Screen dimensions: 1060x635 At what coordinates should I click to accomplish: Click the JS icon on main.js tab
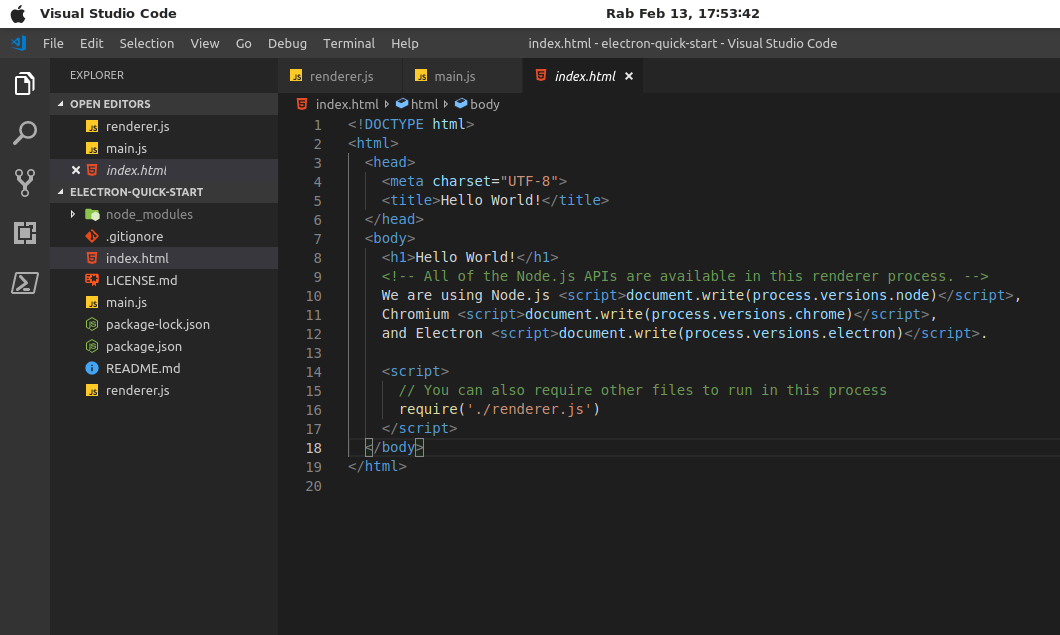coord(421,76)
